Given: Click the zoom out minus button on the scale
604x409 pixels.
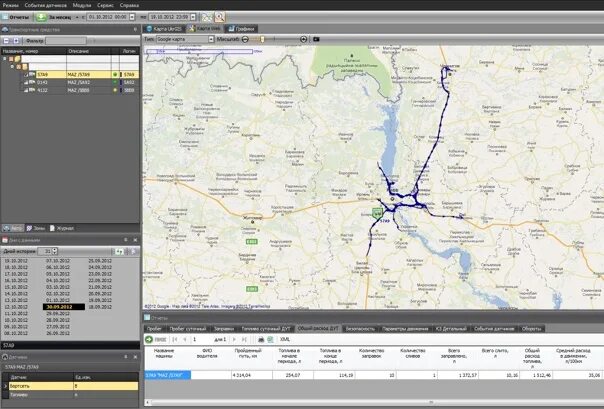Looking at the screenshot, I should coord(245,39).
